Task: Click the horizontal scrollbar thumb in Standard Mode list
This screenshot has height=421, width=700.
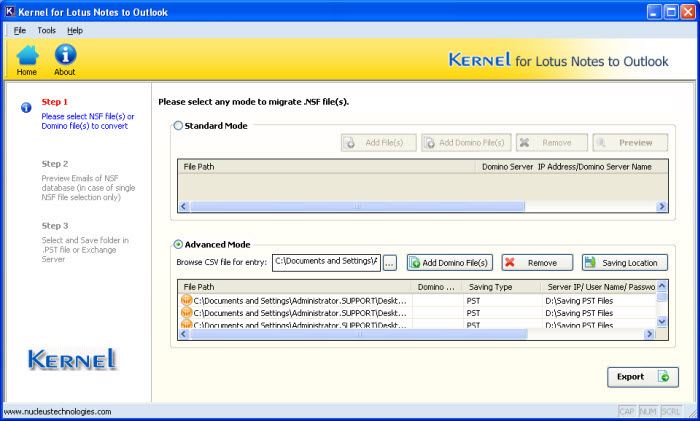Action: 357,206
